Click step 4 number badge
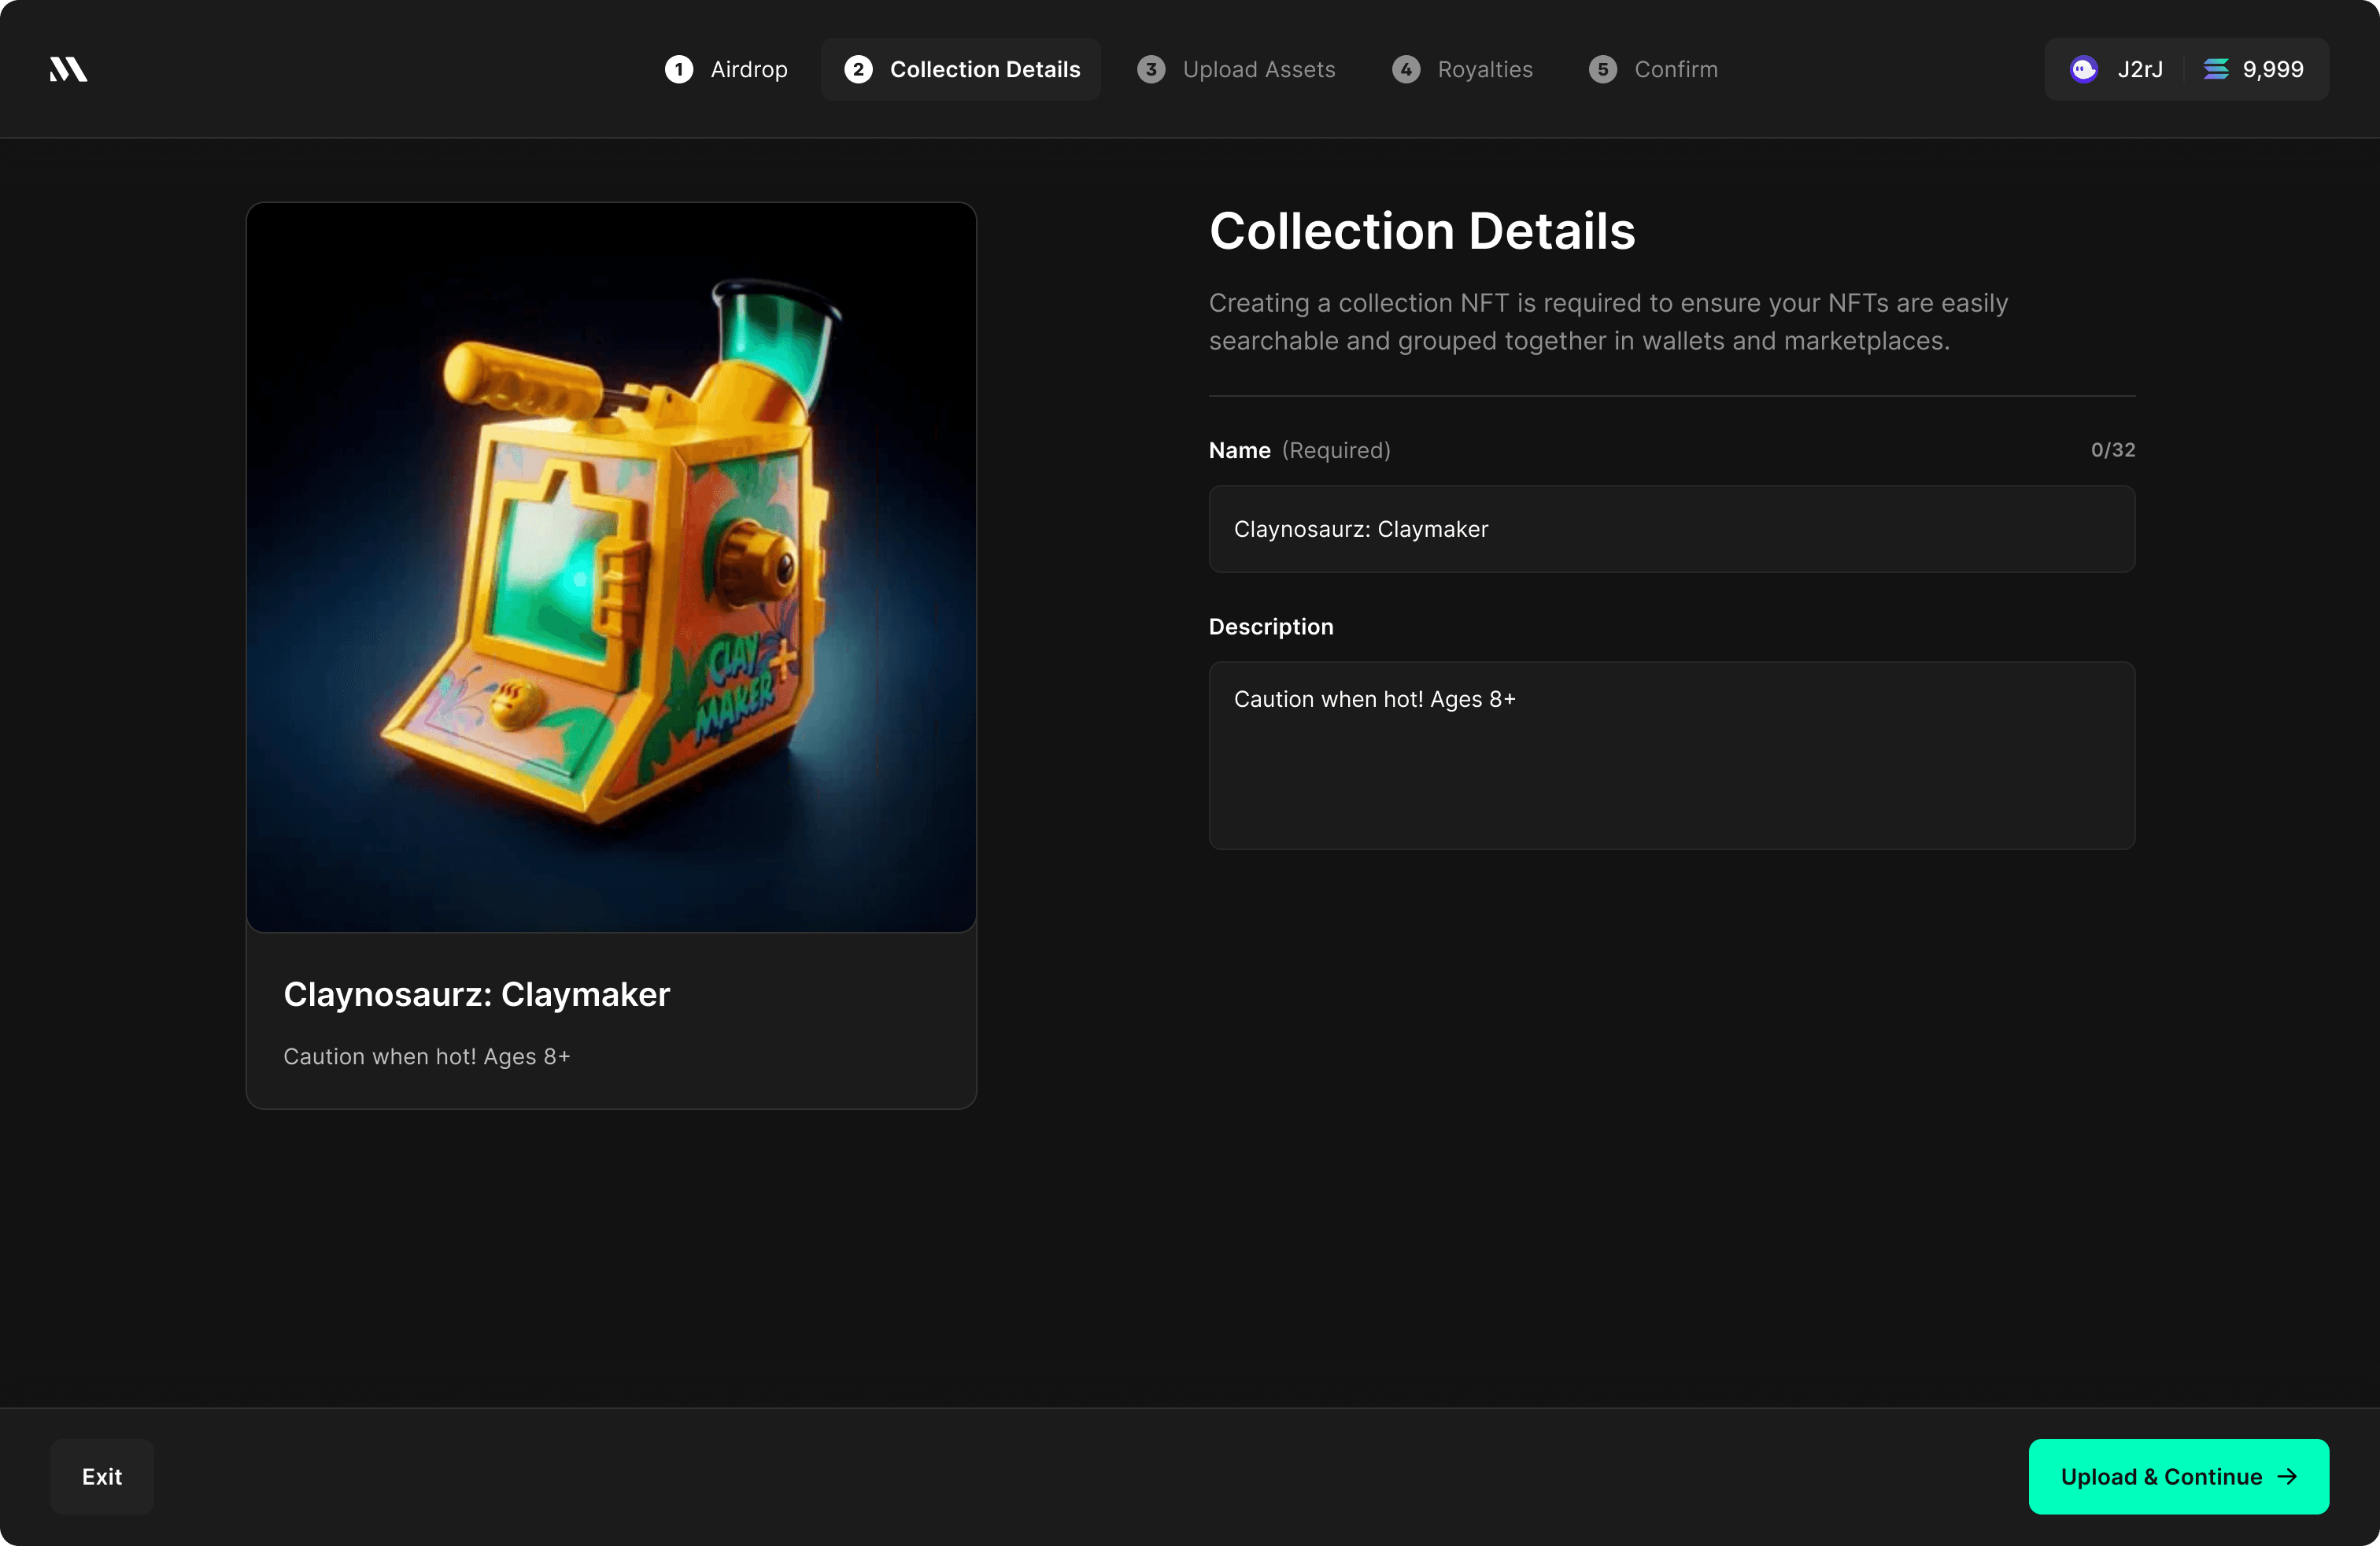This screenshot has height=1546, width=2380. tap(1406, 69)
